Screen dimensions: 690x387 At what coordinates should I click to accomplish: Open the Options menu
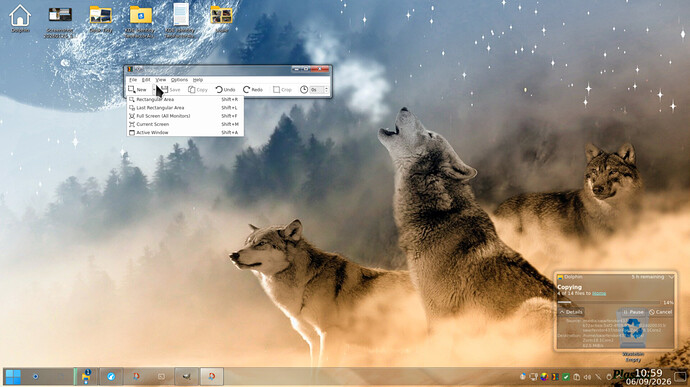coord(179,80)
